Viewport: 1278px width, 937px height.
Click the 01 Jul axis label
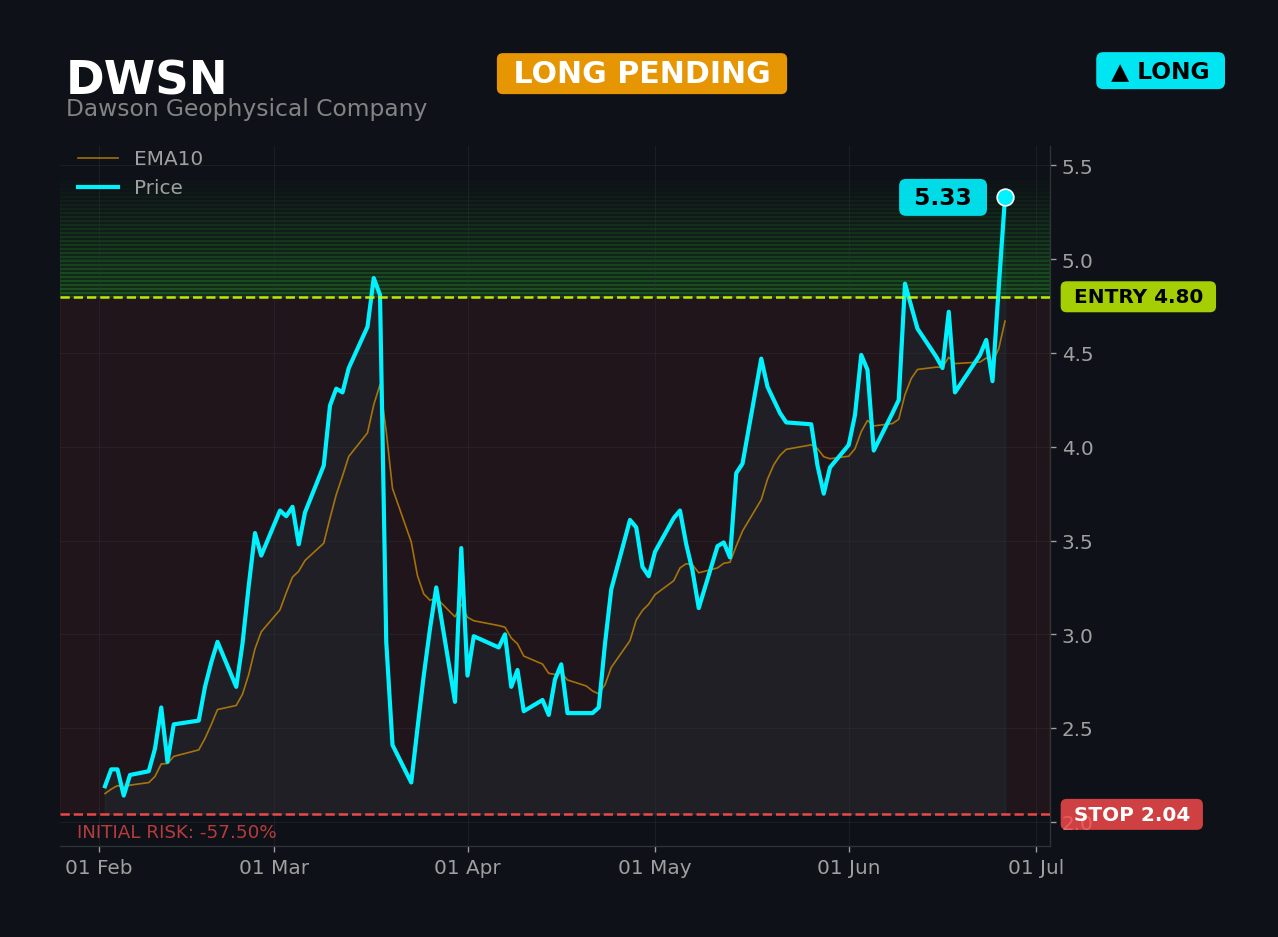click(1036, 868)
